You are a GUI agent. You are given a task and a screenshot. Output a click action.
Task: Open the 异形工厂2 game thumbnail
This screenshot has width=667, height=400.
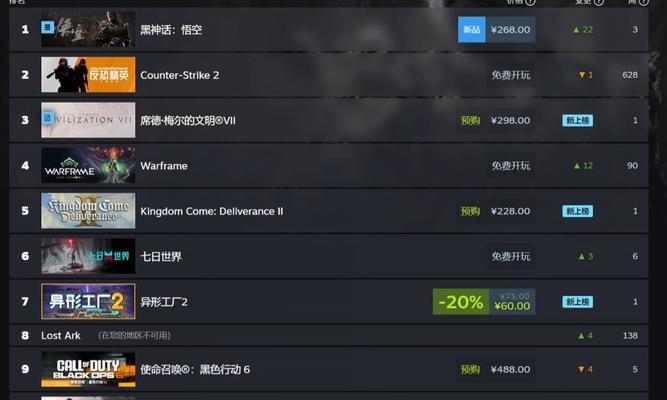tap(88, 301)
